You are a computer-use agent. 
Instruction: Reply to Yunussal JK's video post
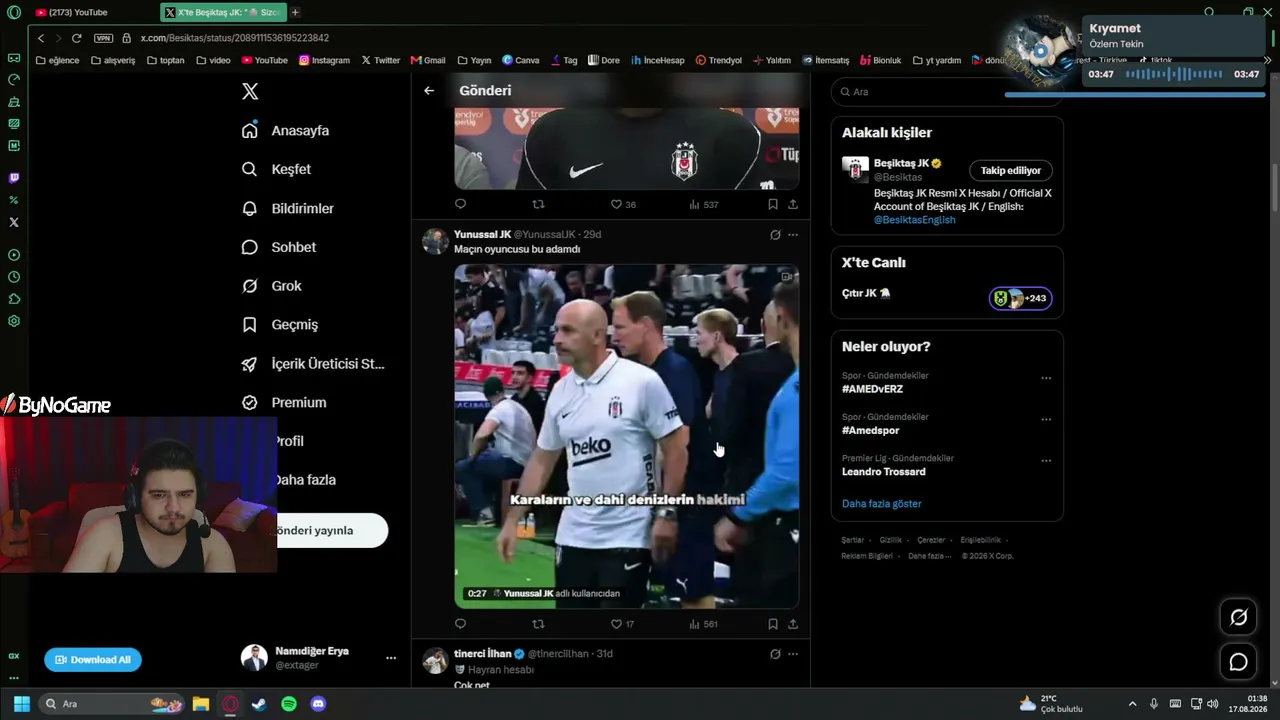click(460, 624)
